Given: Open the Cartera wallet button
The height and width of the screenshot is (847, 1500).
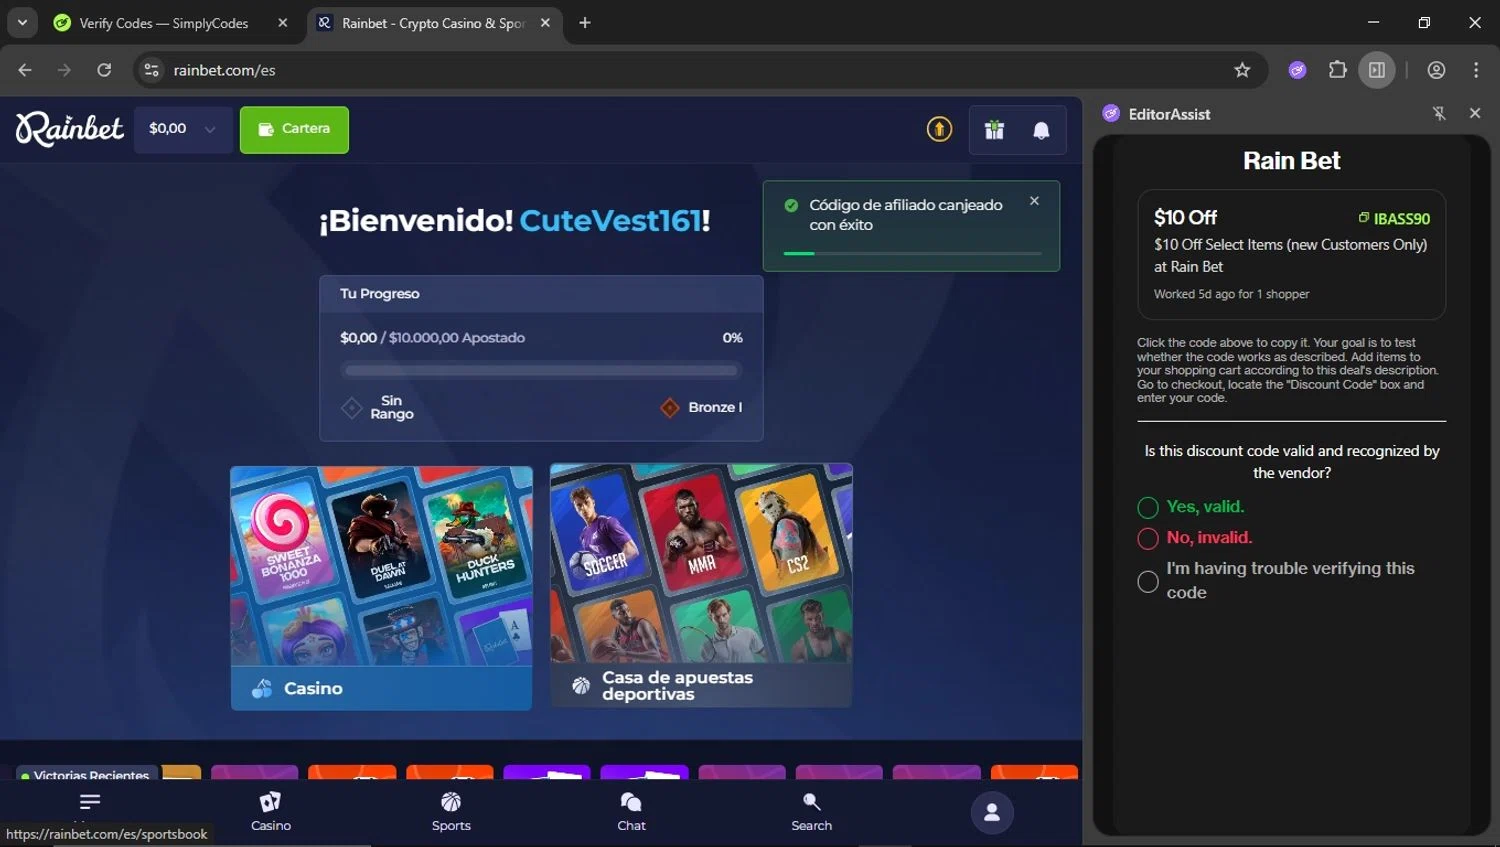Looking at the screenshot, I should point(294,129).
